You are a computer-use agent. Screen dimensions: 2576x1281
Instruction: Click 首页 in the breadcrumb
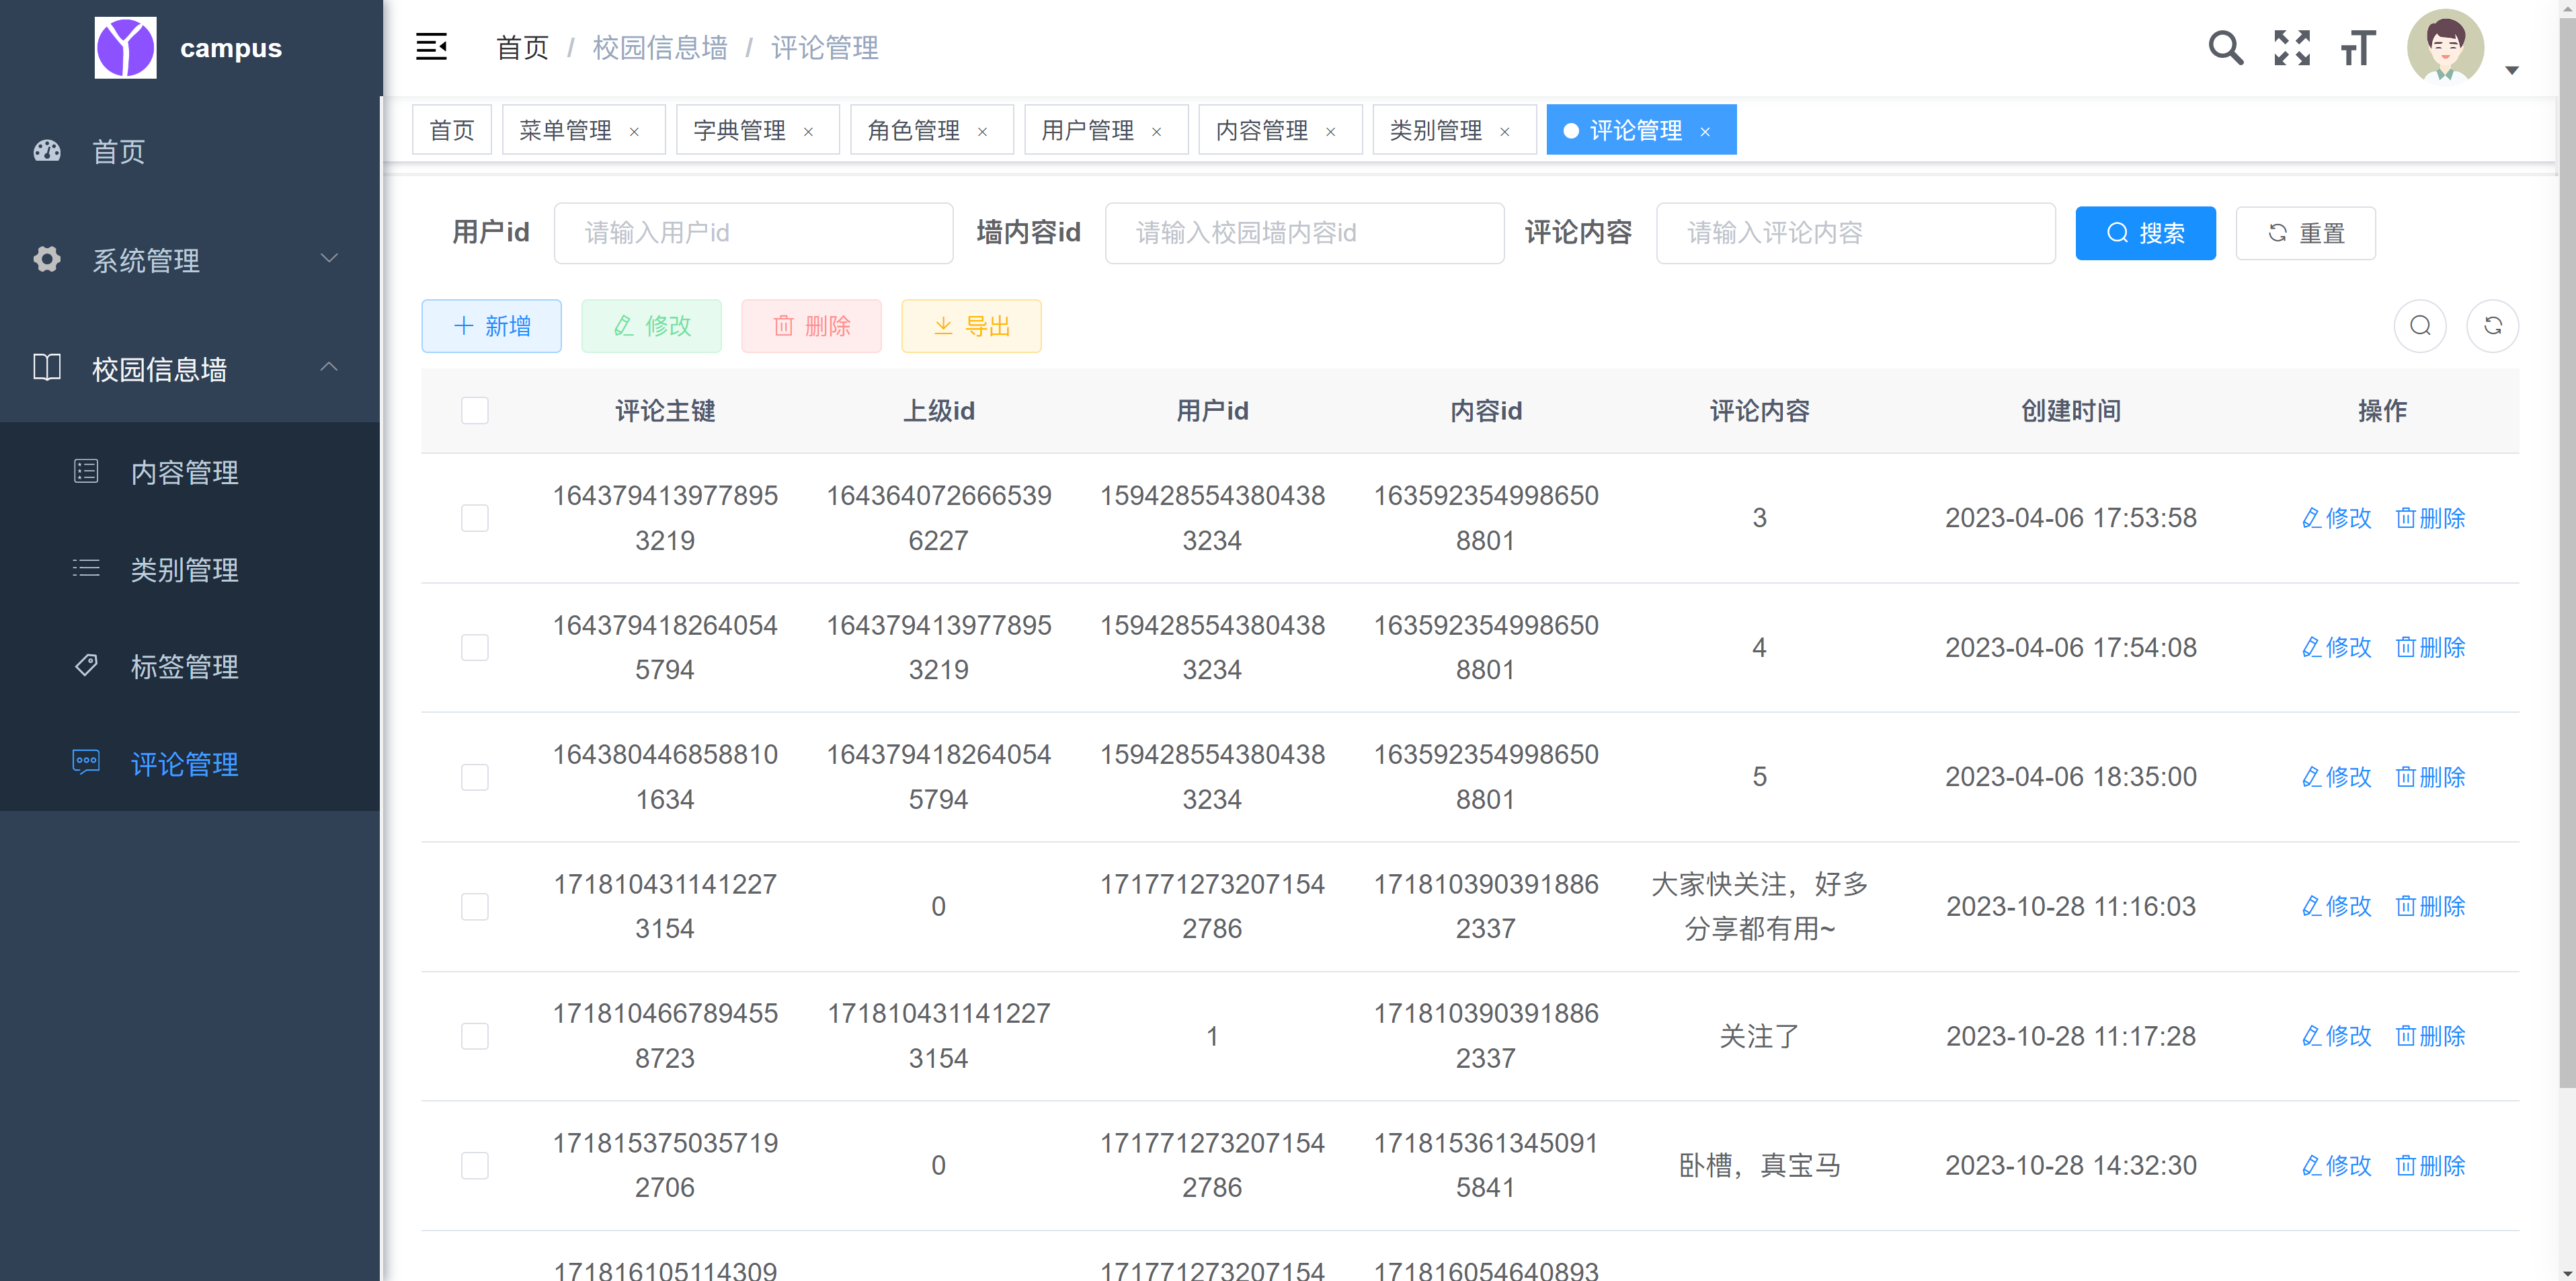tap(522, 47)
